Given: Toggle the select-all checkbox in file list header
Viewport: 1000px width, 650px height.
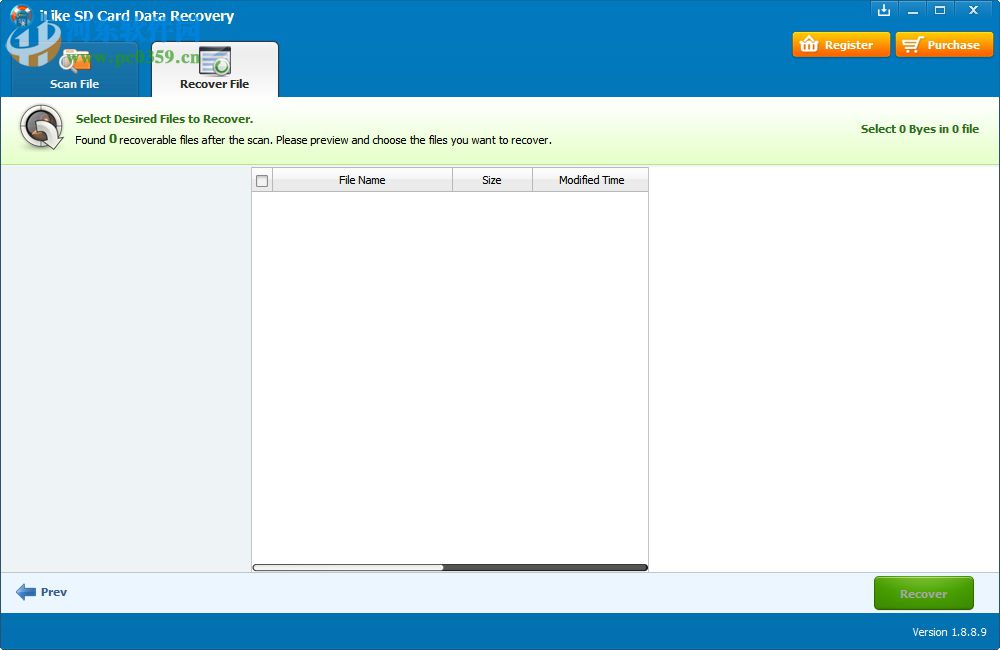Looking at the screenshot, I should 262,180.
